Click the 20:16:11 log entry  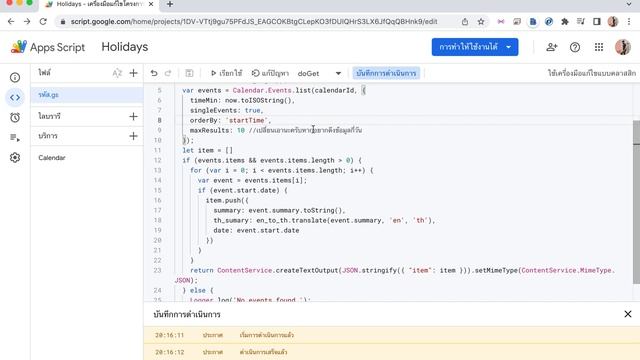click(x=391, y=335)
